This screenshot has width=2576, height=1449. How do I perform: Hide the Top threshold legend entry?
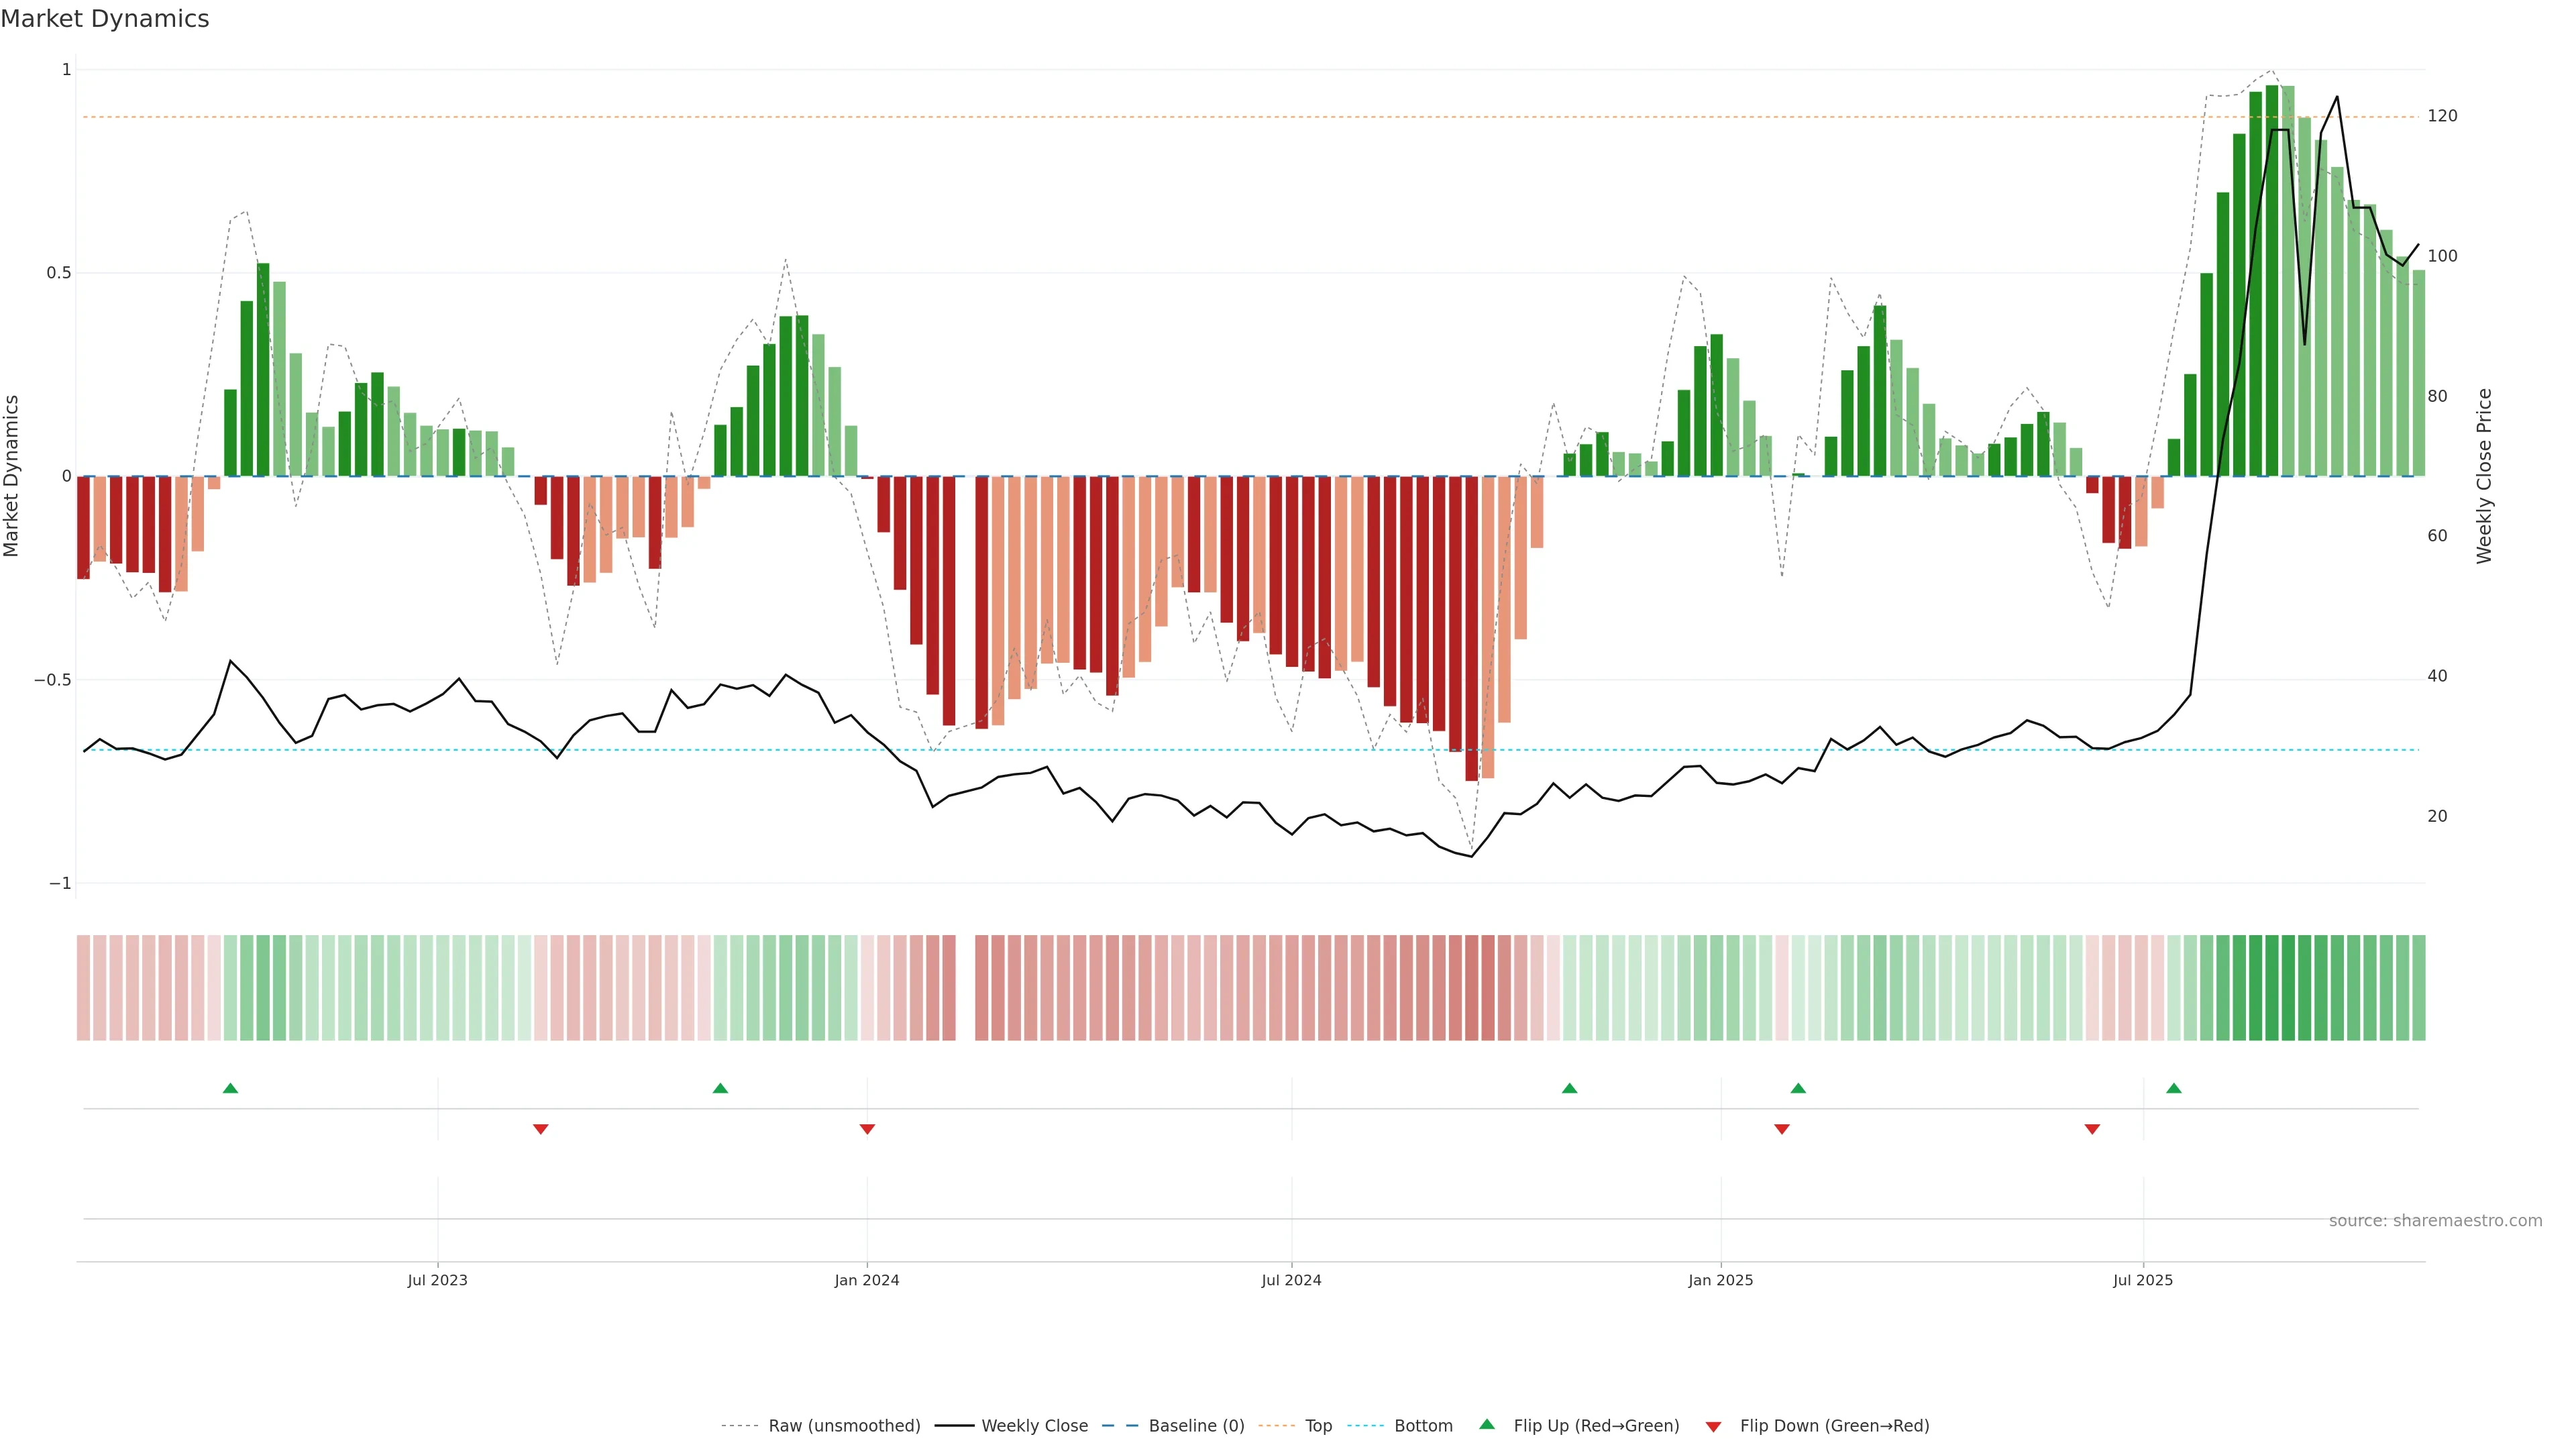click(1318, 1426)
